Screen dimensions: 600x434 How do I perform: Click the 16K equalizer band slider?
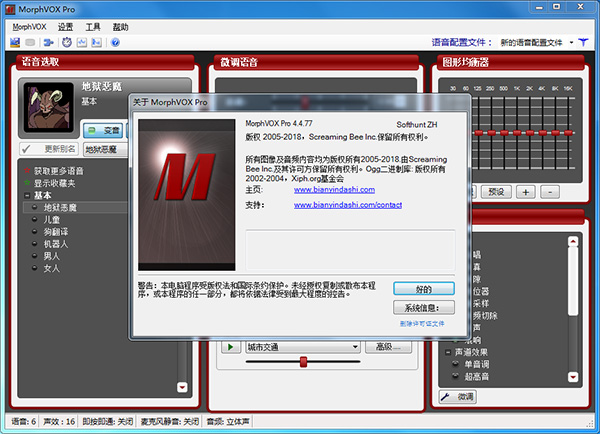point(568,133)
